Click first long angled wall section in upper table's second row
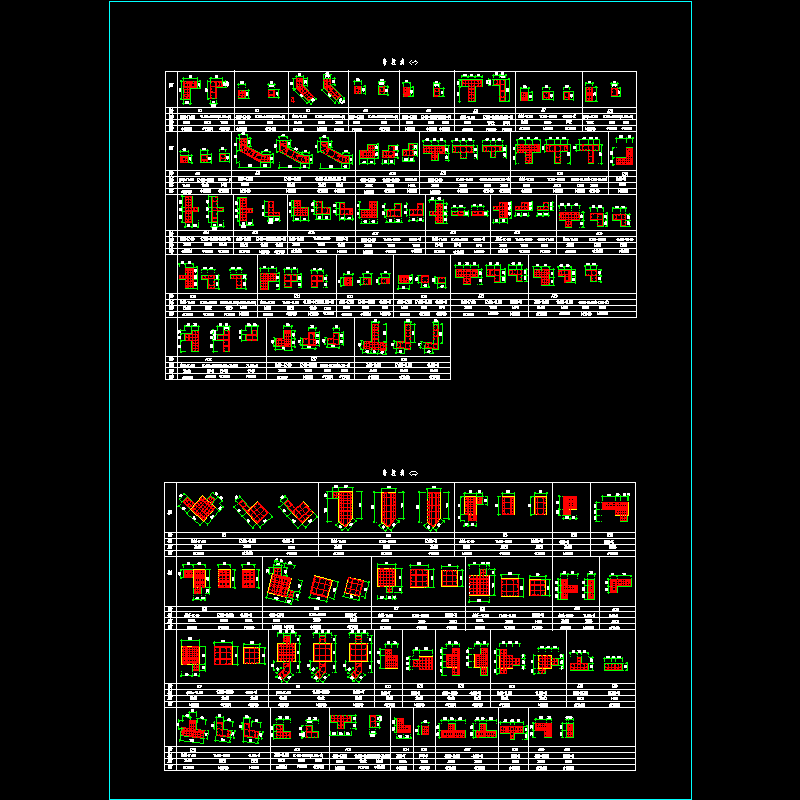Image resolution: width=800 pixels, height=800 pixels. (254, 153)
